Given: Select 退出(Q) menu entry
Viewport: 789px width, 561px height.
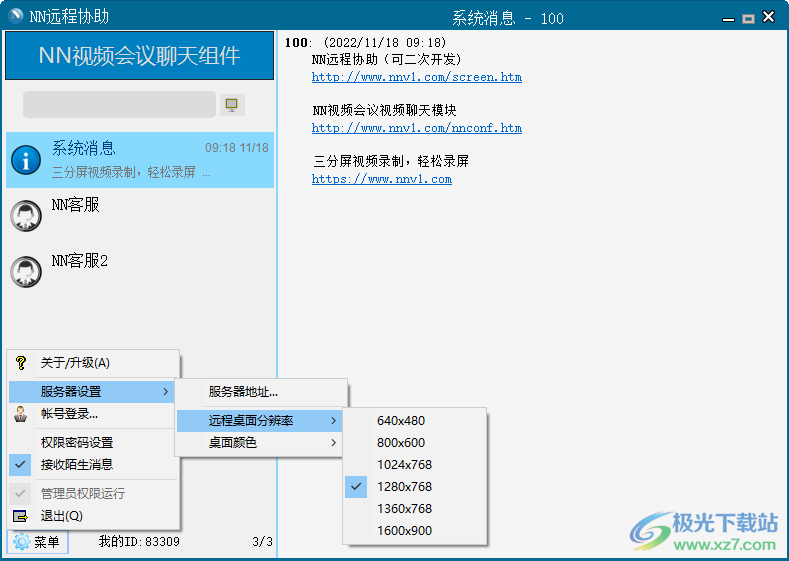Looking at the screenshot, I should 94,516.
